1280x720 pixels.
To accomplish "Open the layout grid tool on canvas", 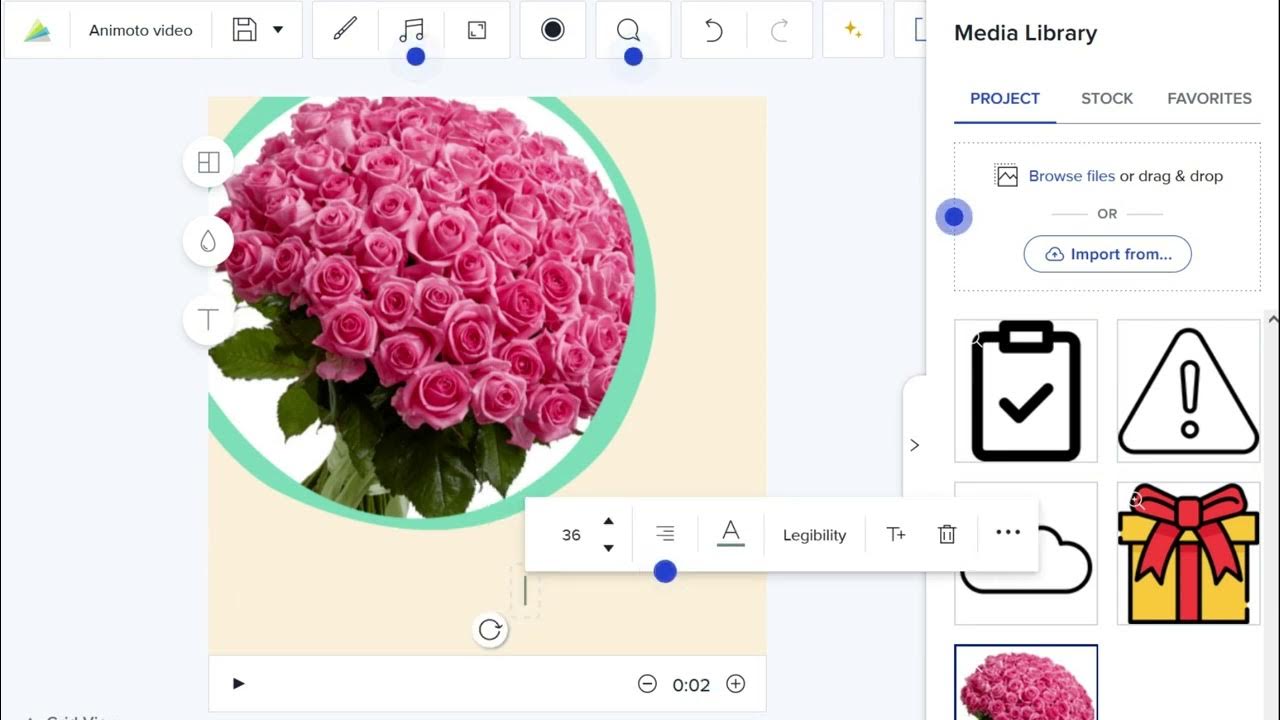I will (x=208, y=162).
